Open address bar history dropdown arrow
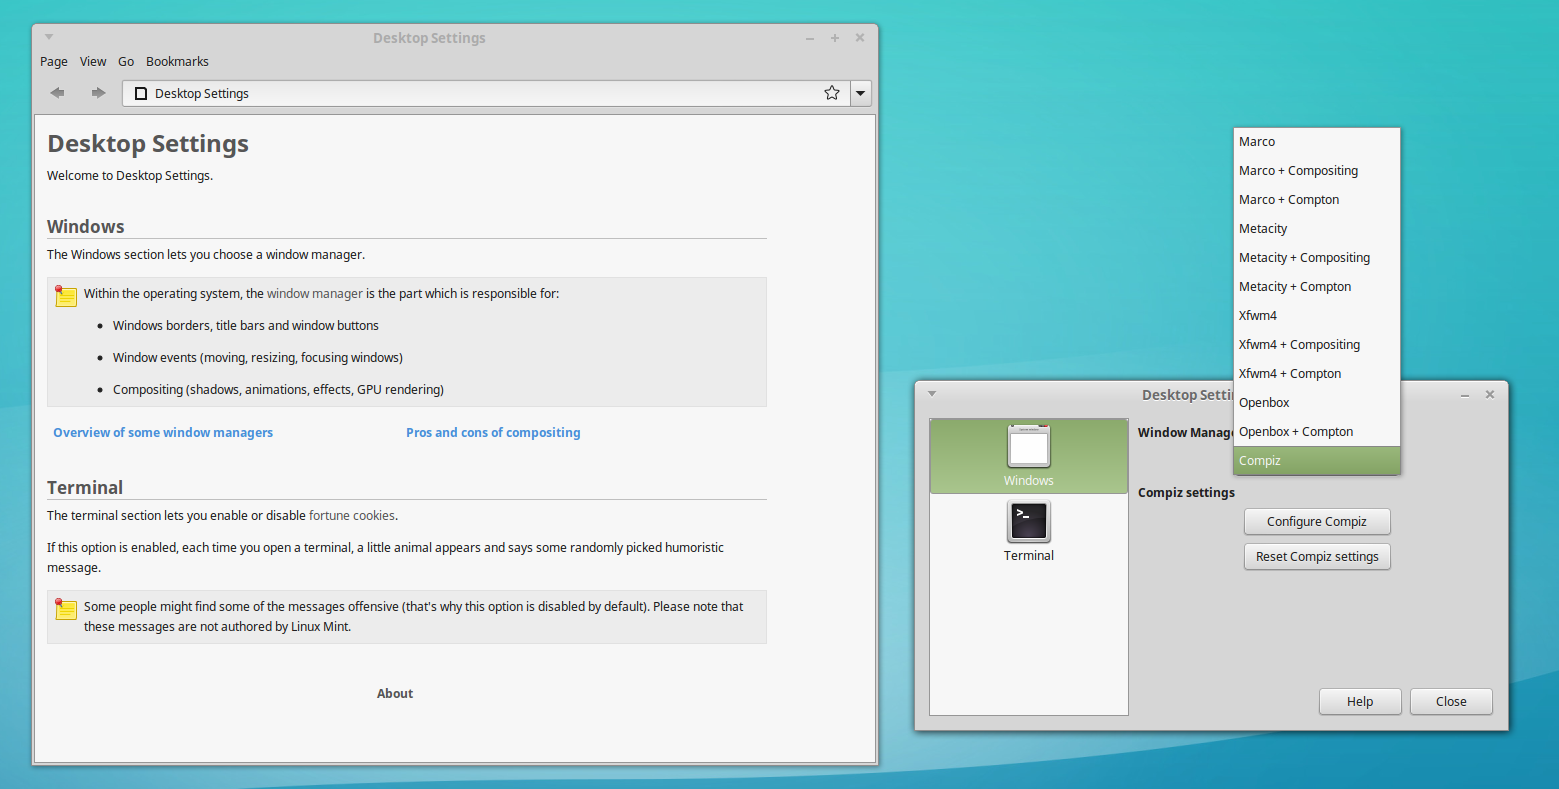 (x=860, y=93)
